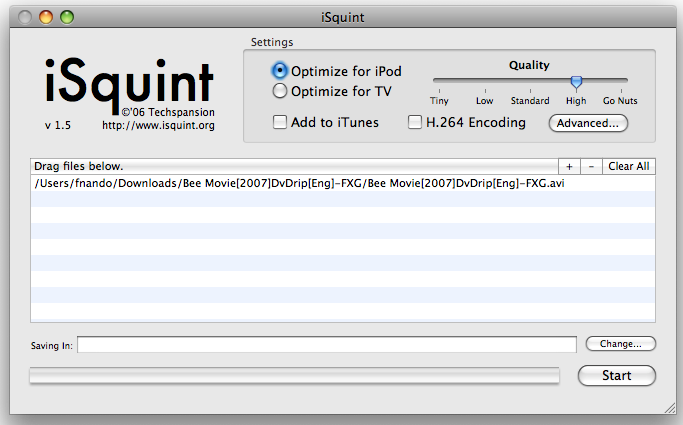This screenshot has width=683, height=425.
Task: Set quality to Tiny tick
Action: (x=439, y=91)
